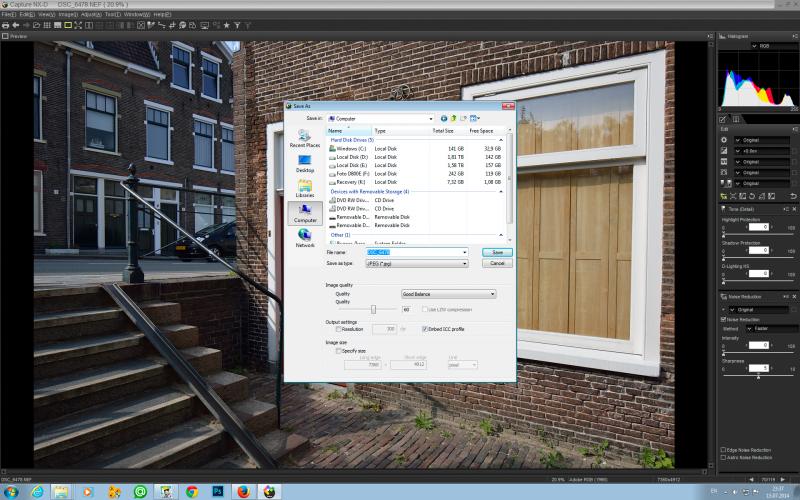This screenshot has width=800, height=500.
Task: Open Chrome from the taskbar
Action: [x=192, y=491]
